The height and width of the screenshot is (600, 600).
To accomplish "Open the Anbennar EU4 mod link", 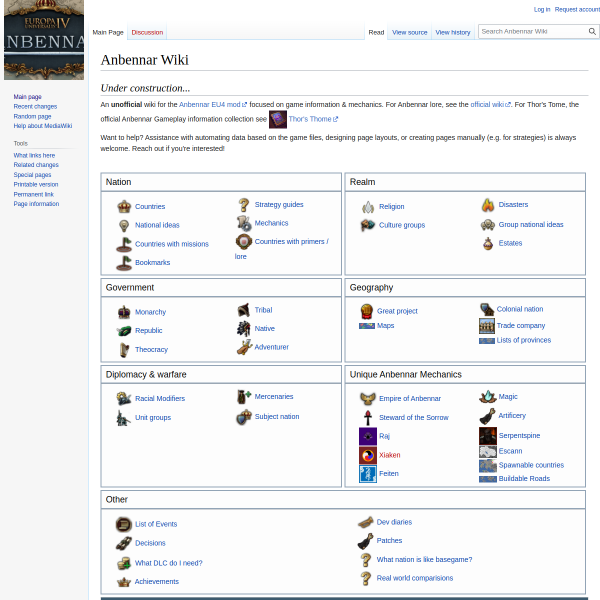I will (x=212, y=104).
